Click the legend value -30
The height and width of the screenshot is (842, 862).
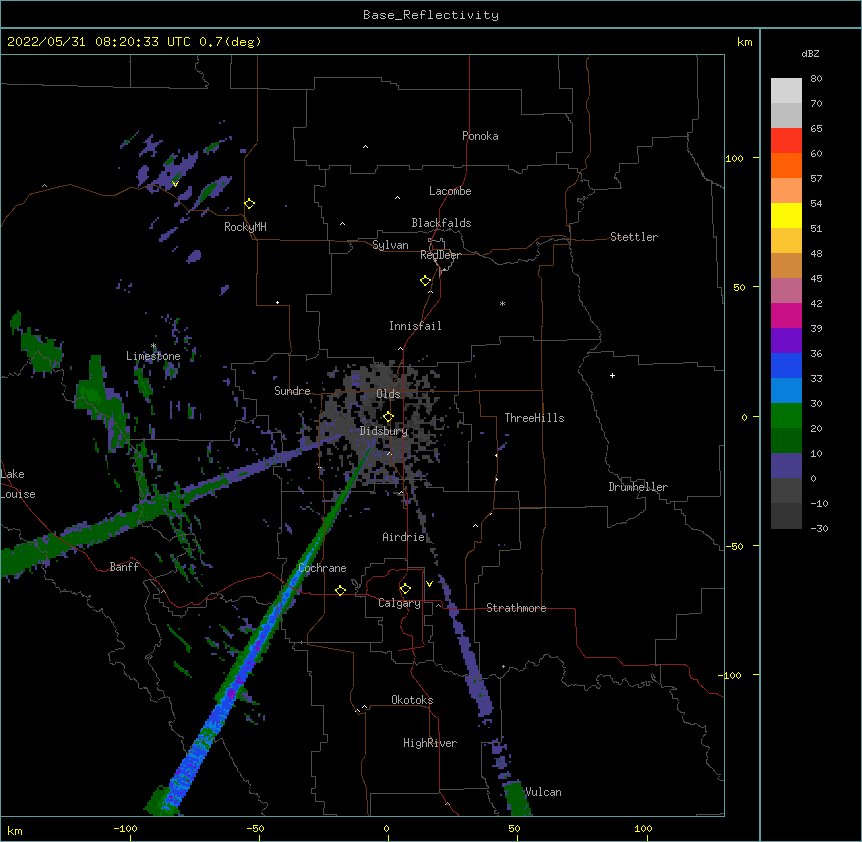click(819, 528)
